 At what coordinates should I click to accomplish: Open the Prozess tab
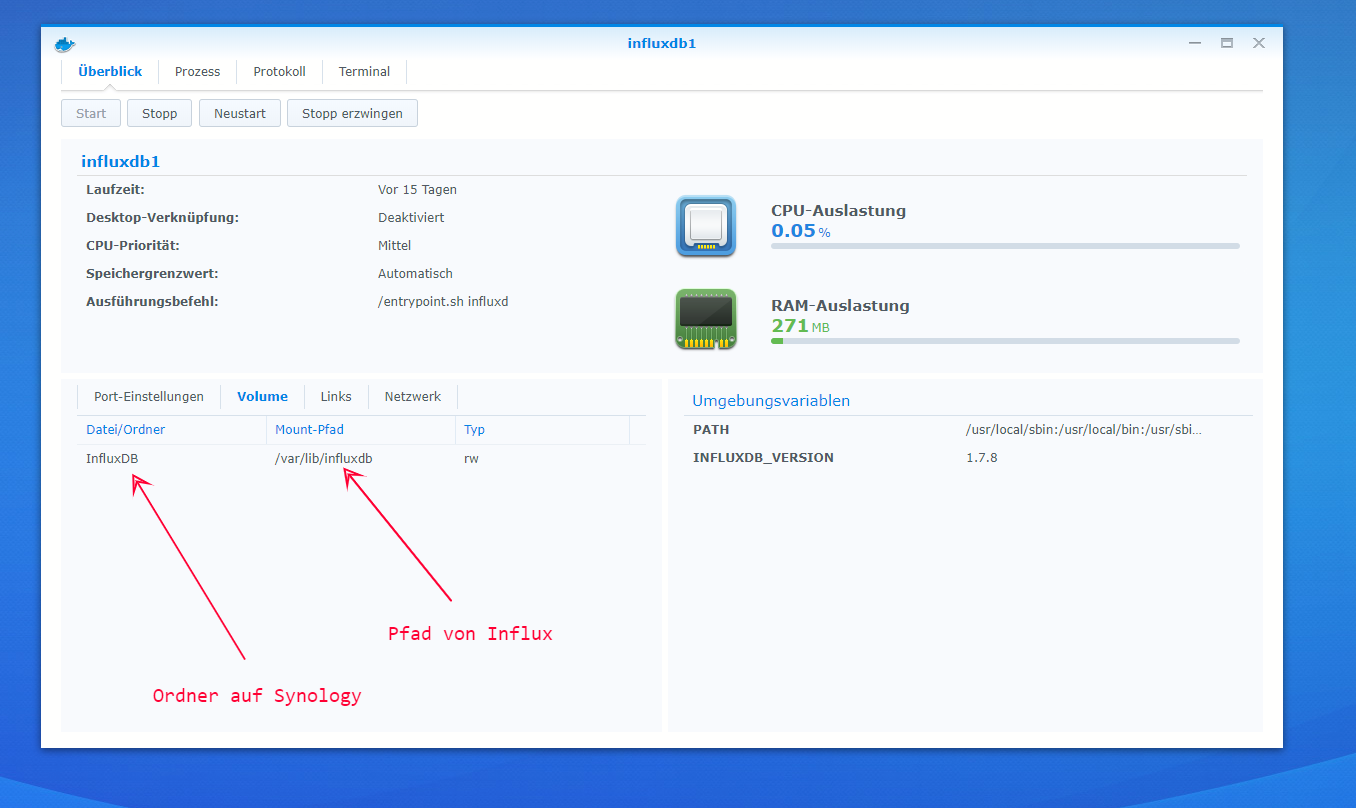tap(197, 72)
